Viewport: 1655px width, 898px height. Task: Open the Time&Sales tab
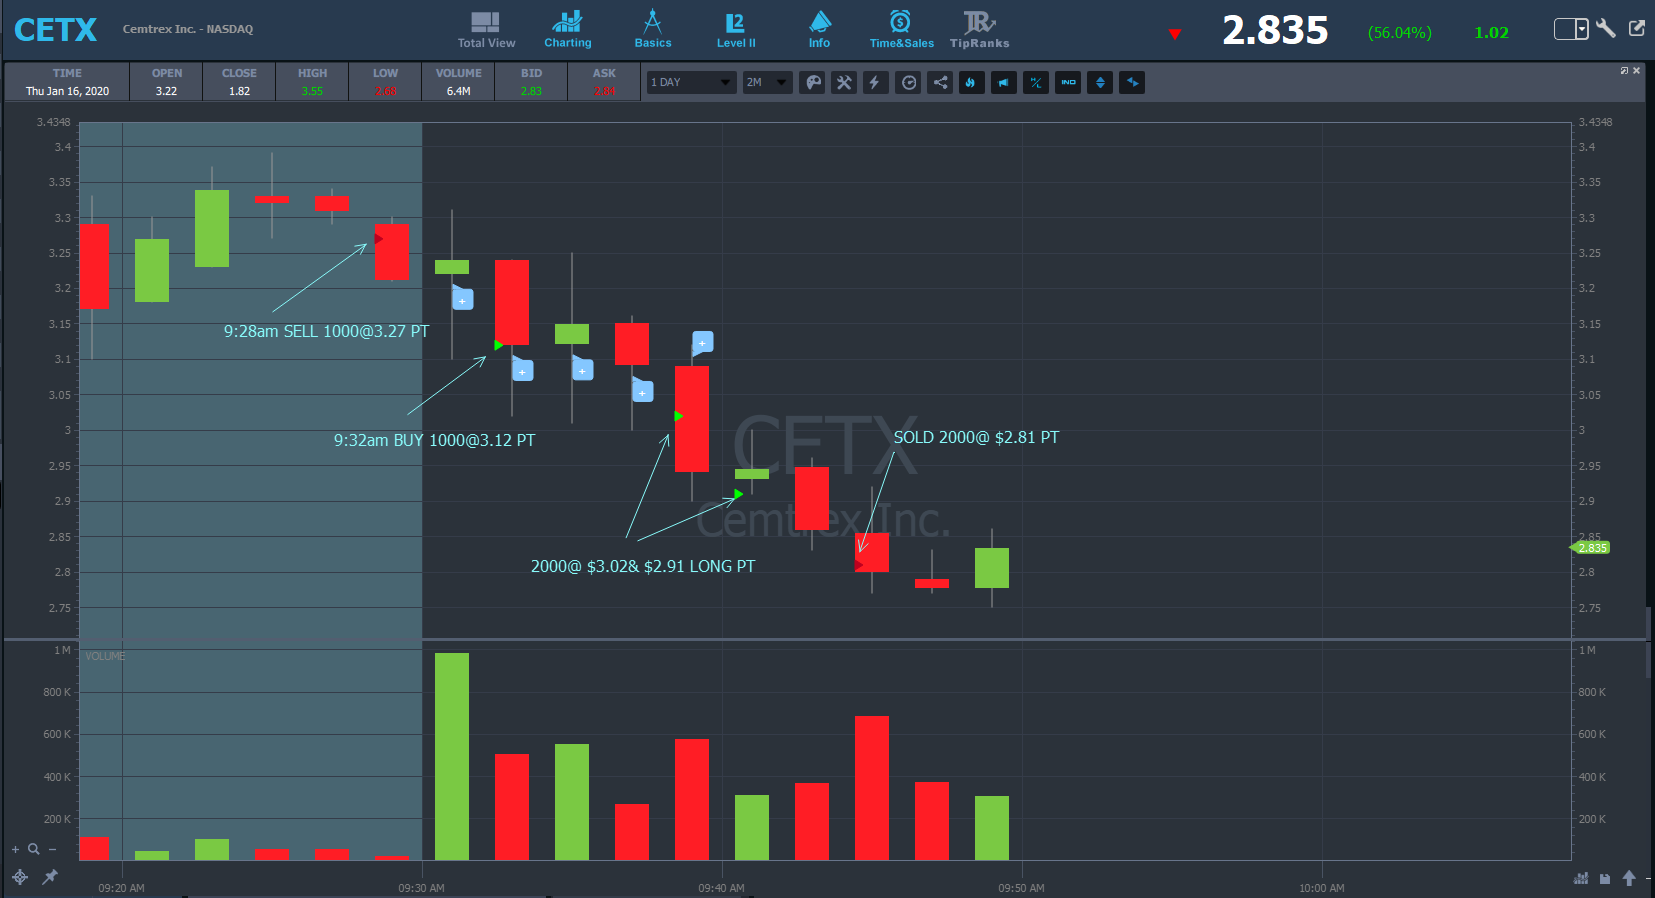901,29
